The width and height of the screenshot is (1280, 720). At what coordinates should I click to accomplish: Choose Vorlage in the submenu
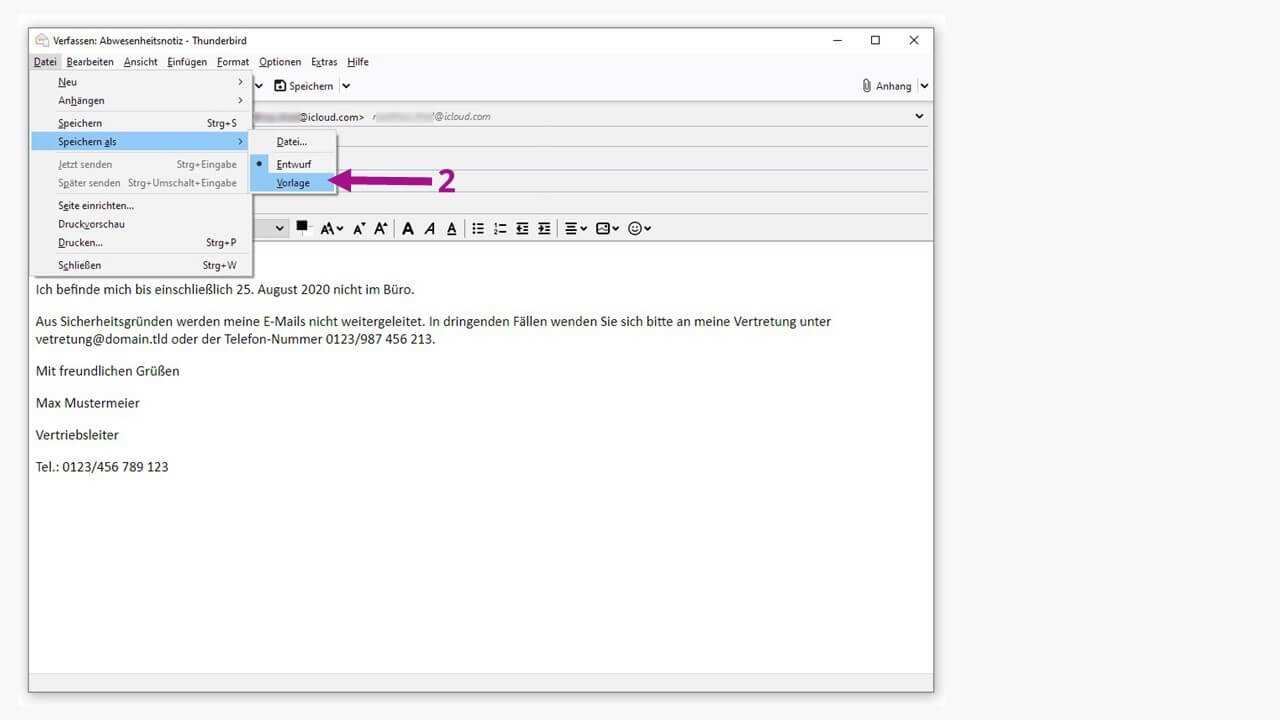tap(293, 183)
